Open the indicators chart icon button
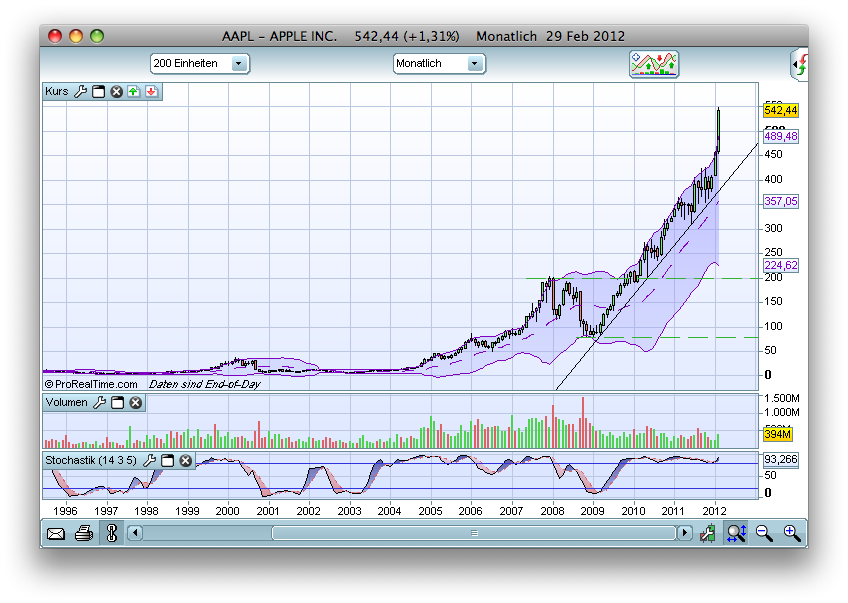This screenshot has height=603, width=848. tap(654, 64)
